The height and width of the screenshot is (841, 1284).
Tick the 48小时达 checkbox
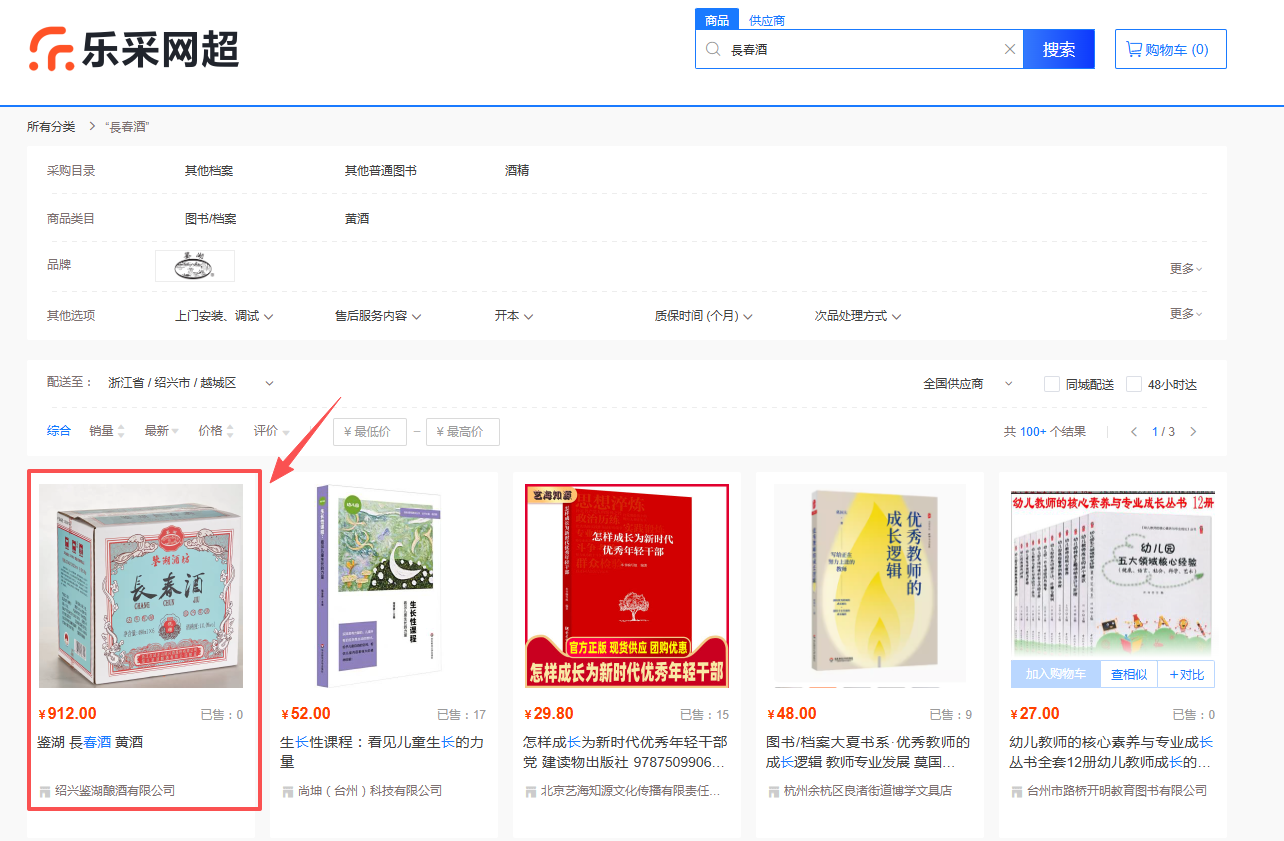coord(1134,384)
